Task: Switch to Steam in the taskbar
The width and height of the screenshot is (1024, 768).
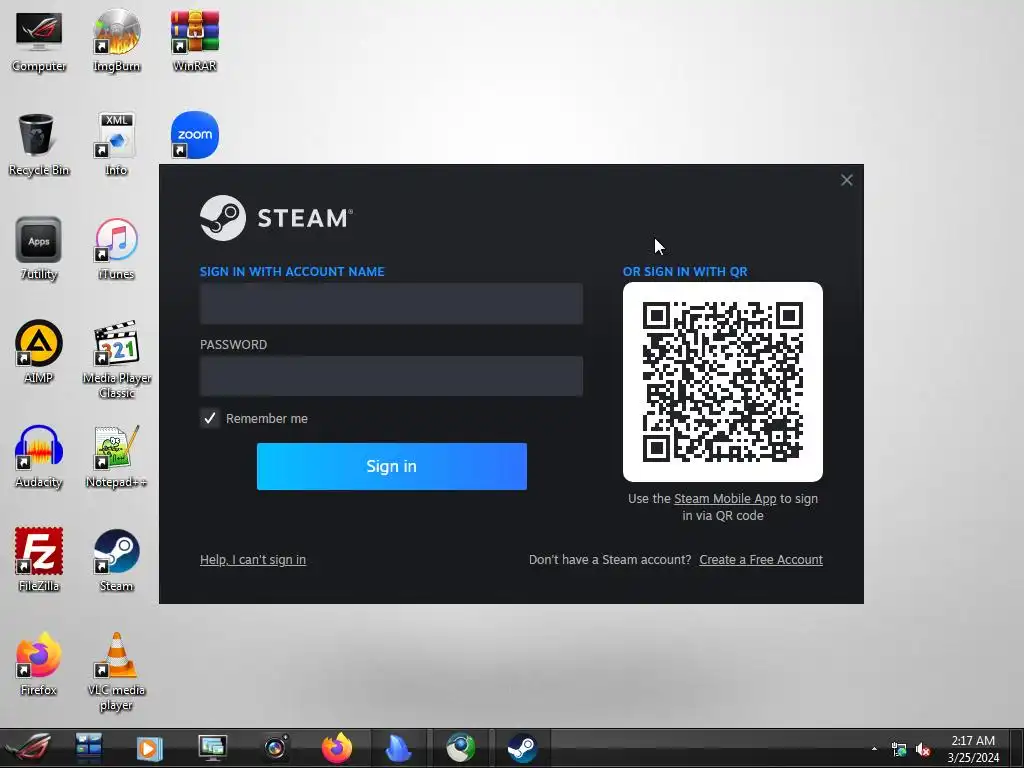Action: [x=522, y=748]
